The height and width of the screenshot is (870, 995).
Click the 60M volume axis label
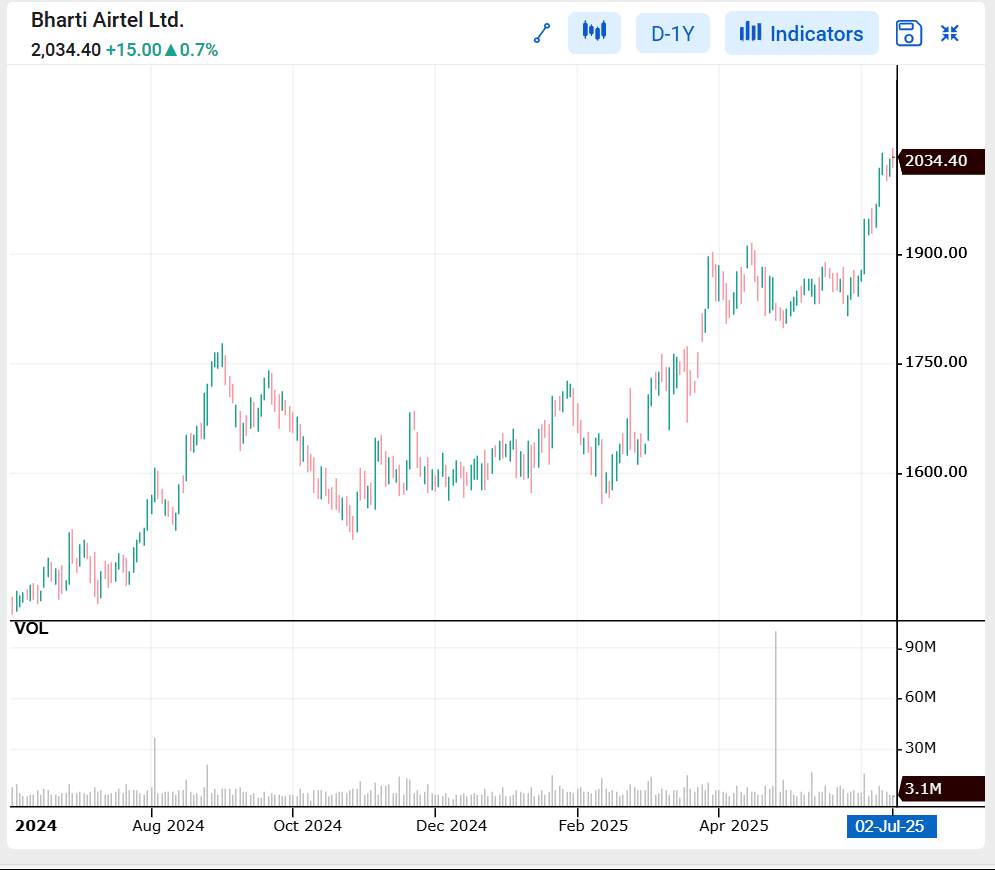(920, 697)
